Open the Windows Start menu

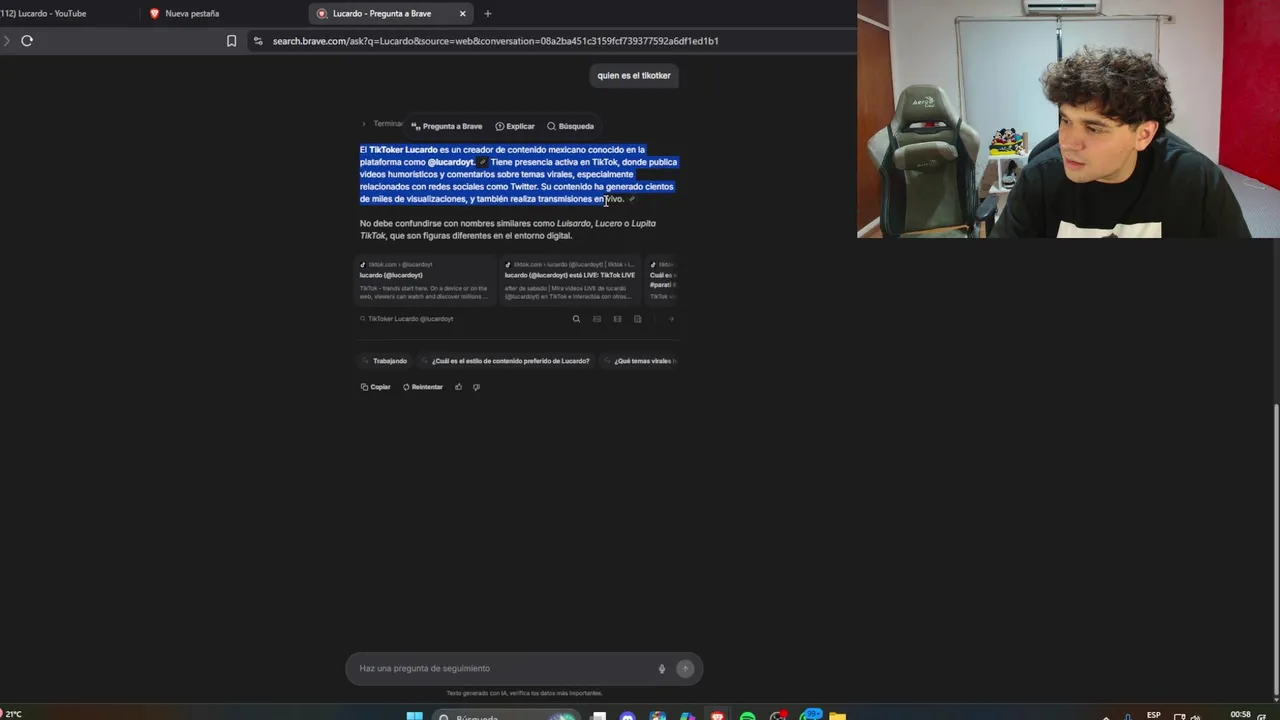(414, 716)
